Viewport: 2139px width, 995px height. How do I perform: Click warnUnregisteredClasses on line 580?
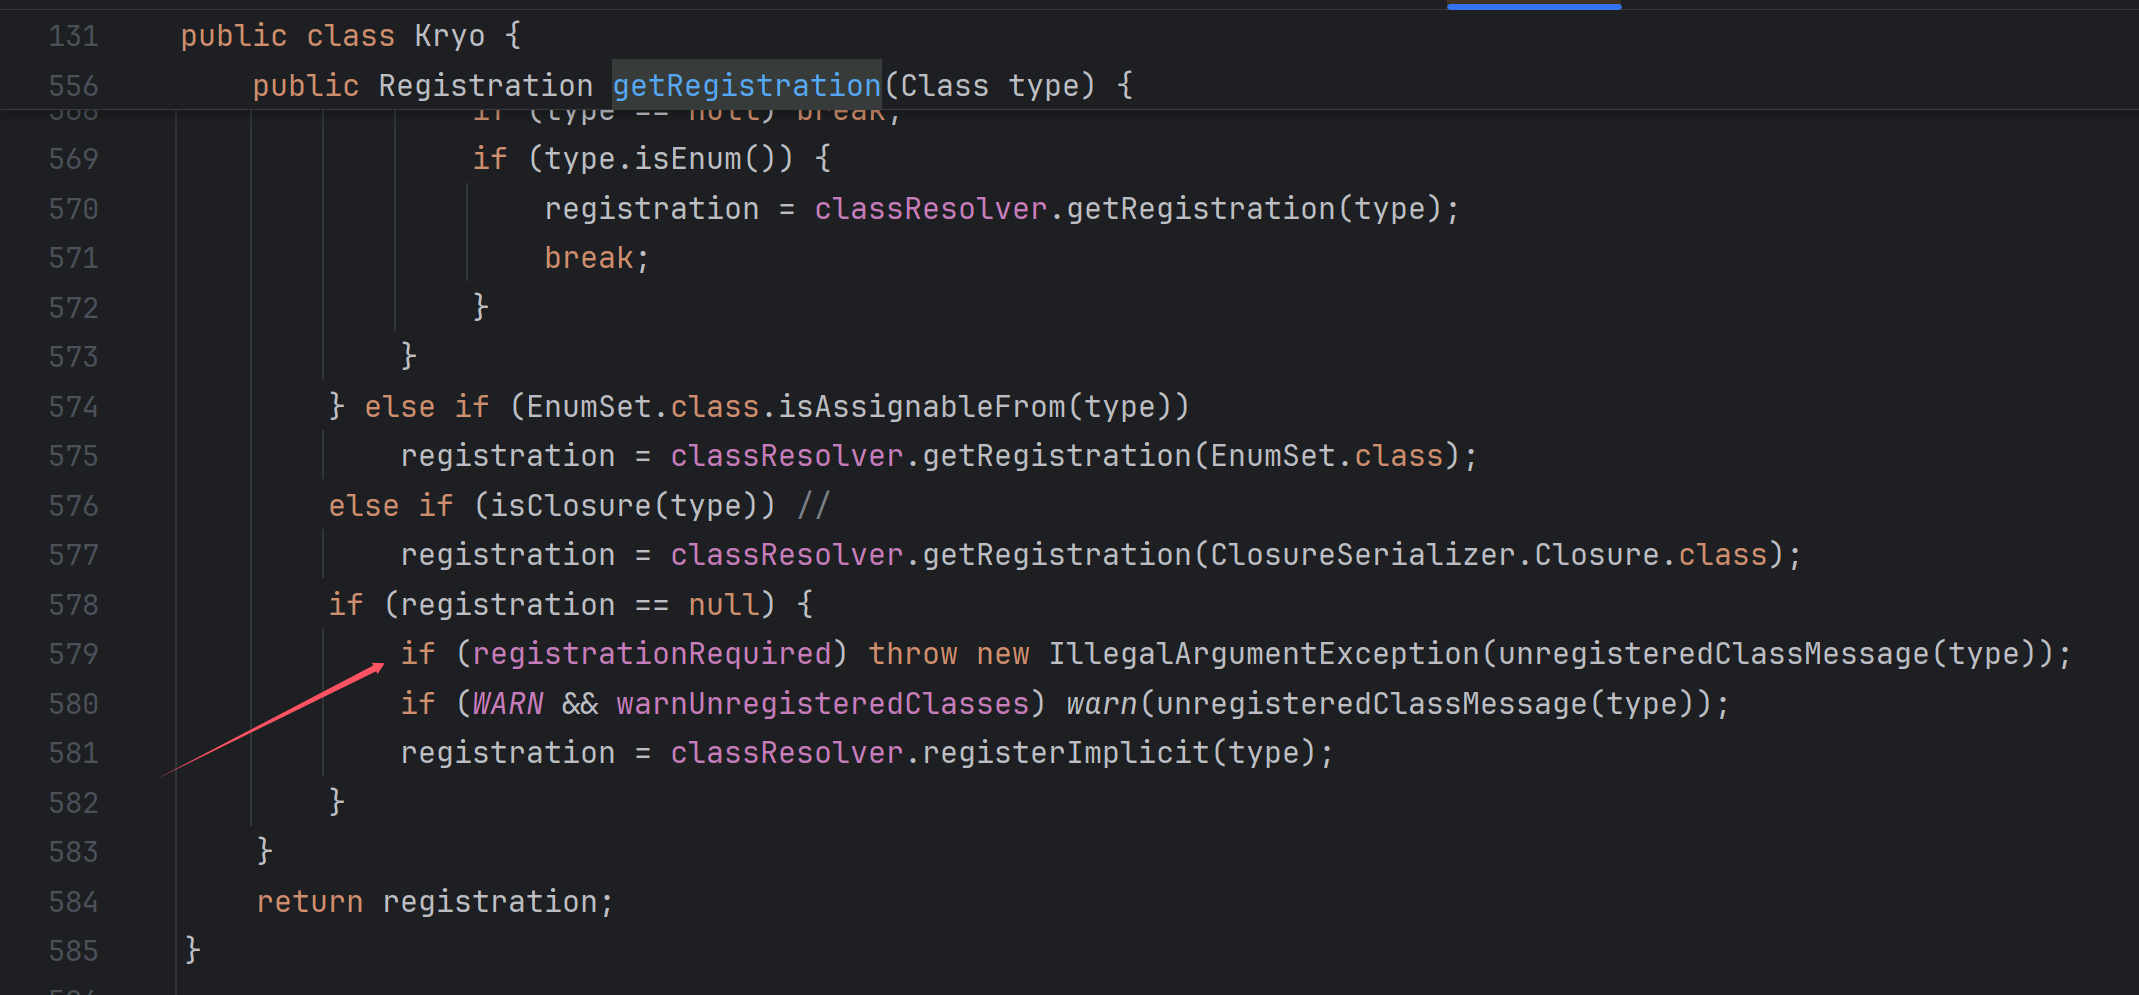click(823, 704)
